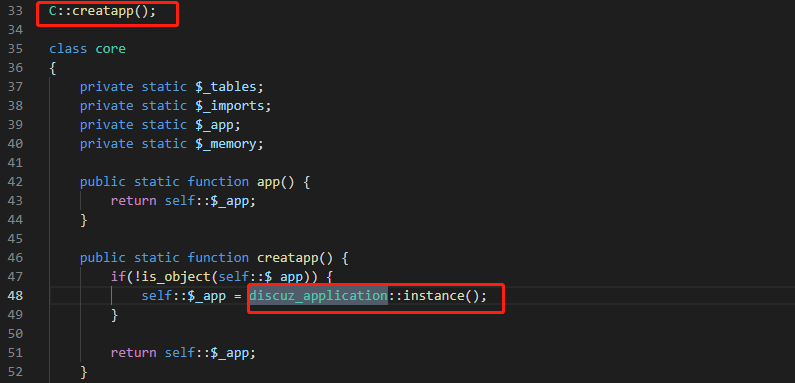The height and width of the screenshot is (383, 795).
Task: Click line number 48 in the gutter
Action: (x=15, y=295)
